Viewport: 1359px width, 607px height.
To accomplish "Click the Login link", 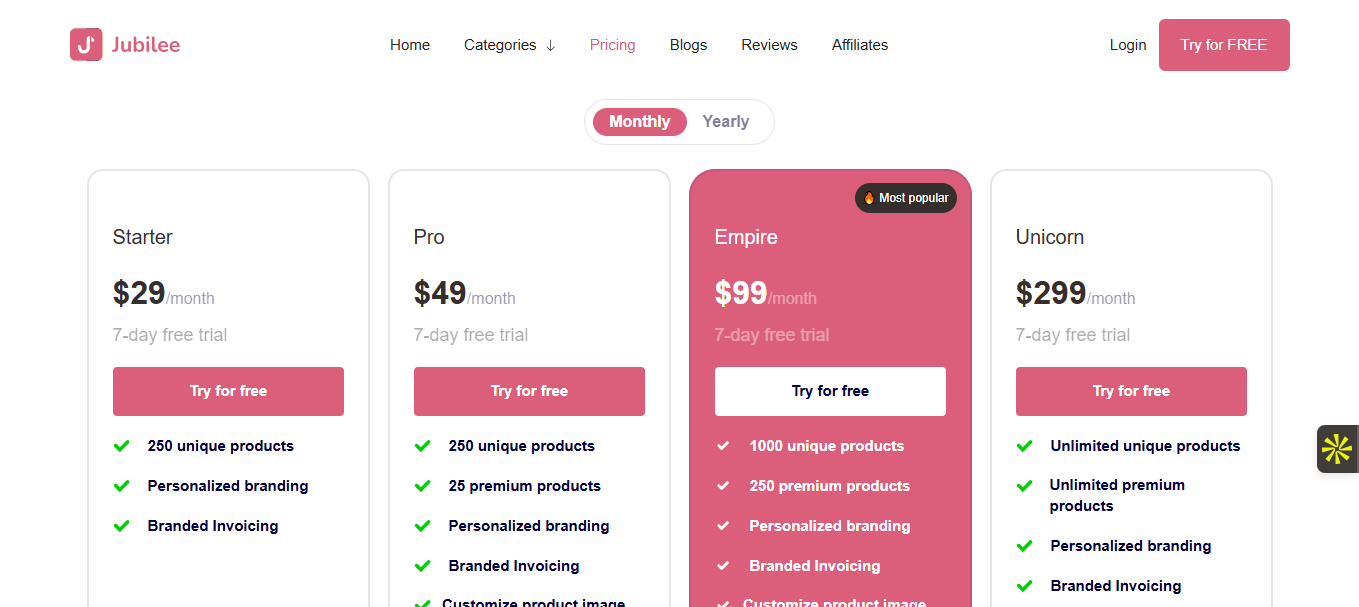I will pos(1128,45).
